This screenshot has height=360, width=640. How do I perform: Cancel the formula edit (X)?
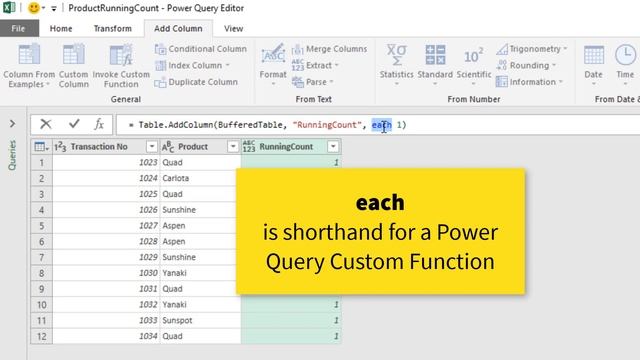point(46,124)
